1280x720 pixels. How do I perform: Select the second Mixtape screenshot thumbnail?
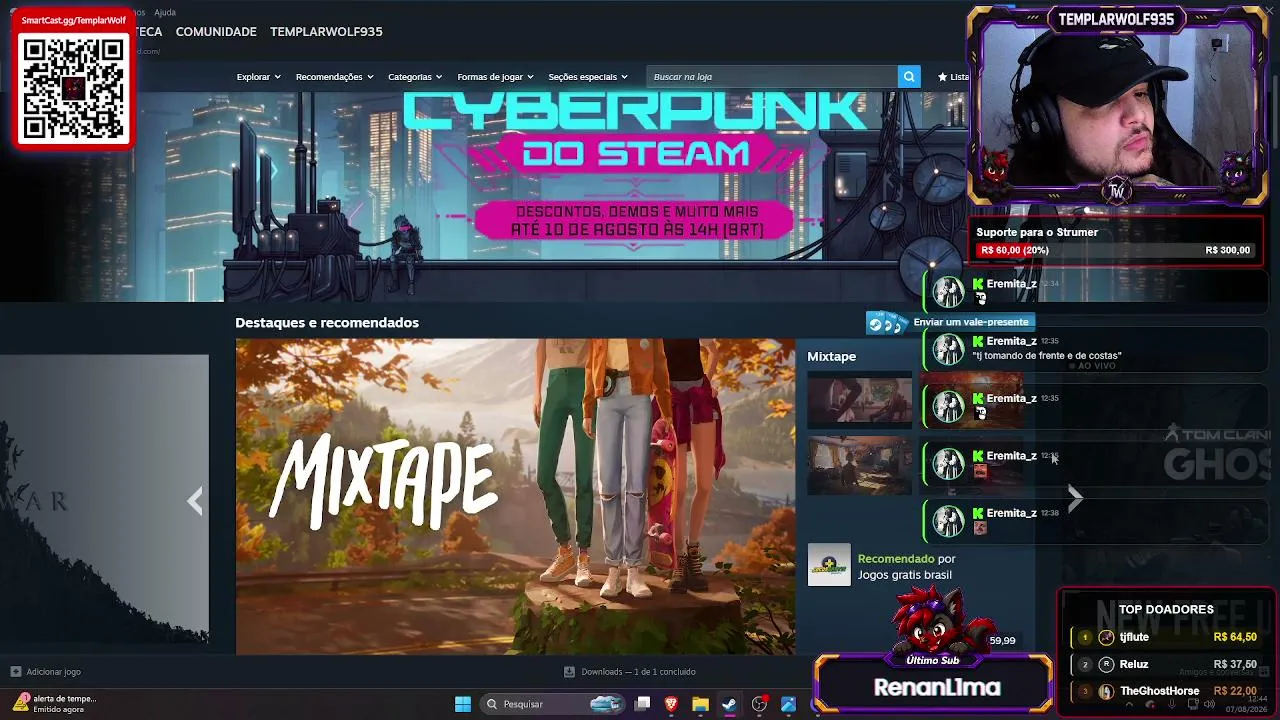[x=860, y=465]
